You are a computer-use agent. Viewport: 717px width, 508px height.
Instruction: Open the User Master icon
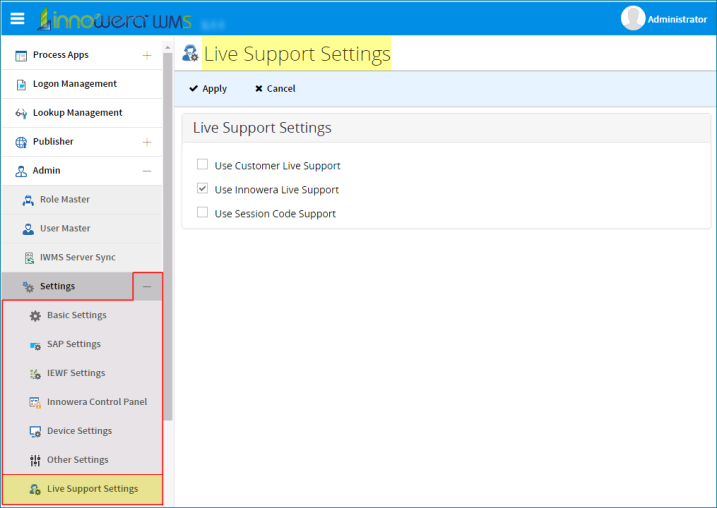28,229
